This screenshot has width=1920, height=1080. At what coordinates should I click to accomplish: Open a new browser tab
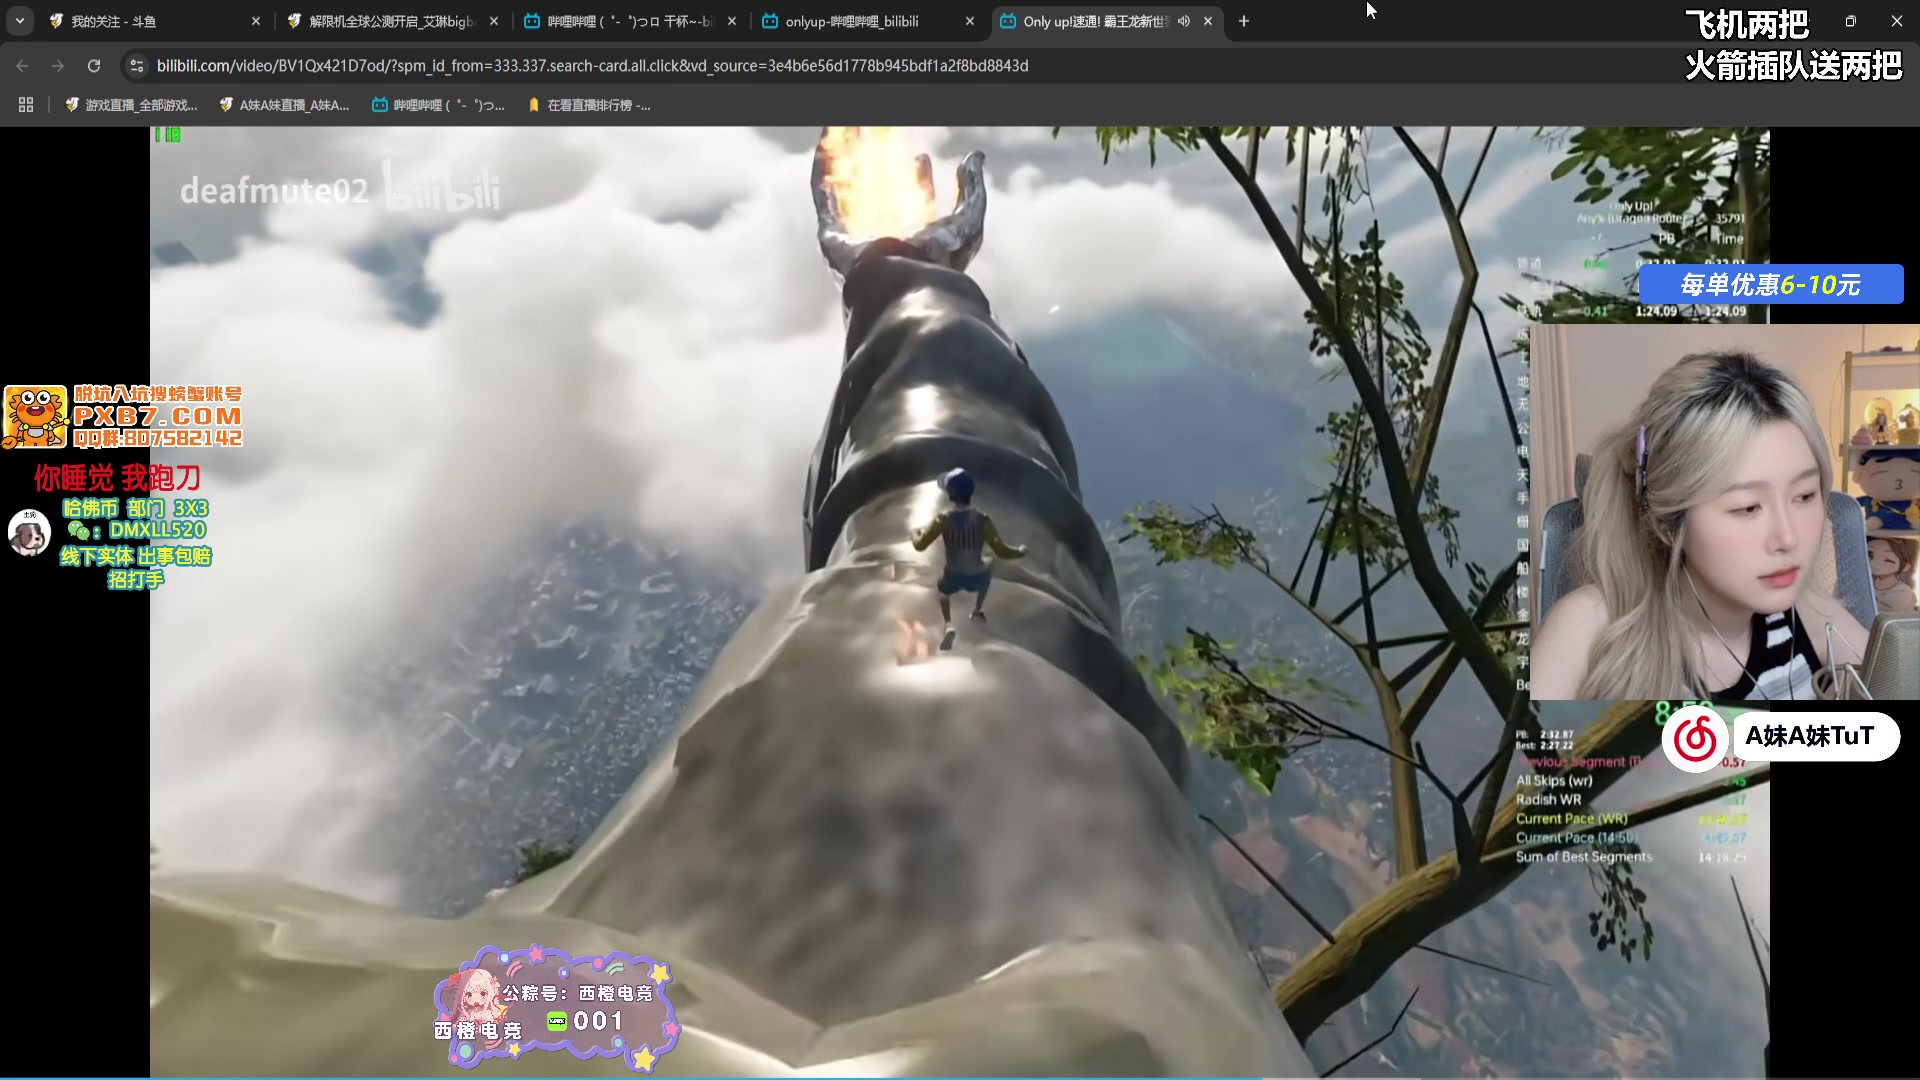(x=1244, y=21)
